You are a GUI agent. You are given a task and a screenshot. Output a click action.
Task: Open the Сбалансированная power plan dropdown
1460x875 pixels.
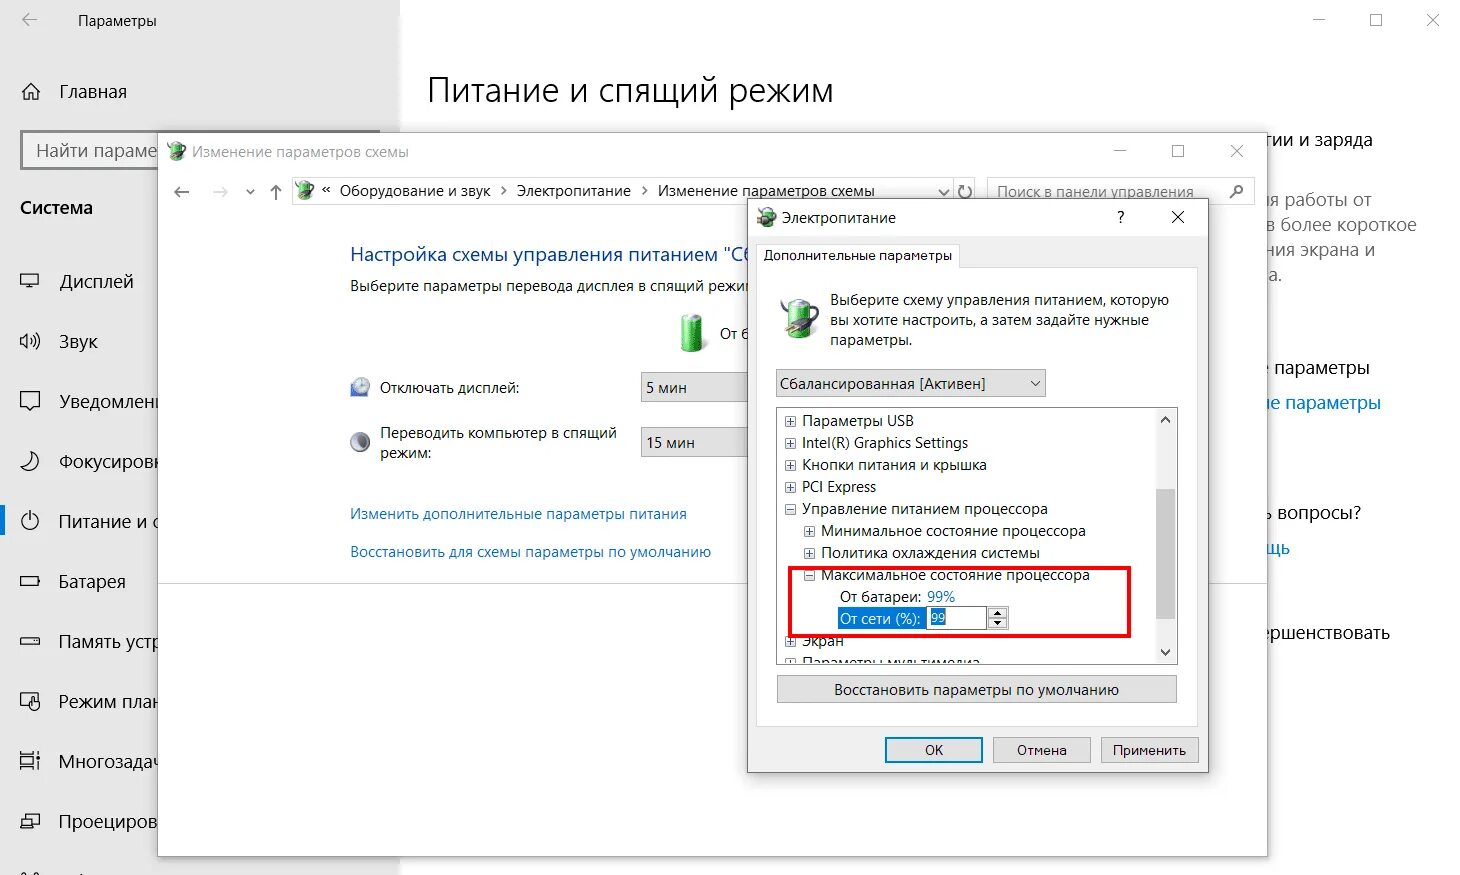coord(911,383)
